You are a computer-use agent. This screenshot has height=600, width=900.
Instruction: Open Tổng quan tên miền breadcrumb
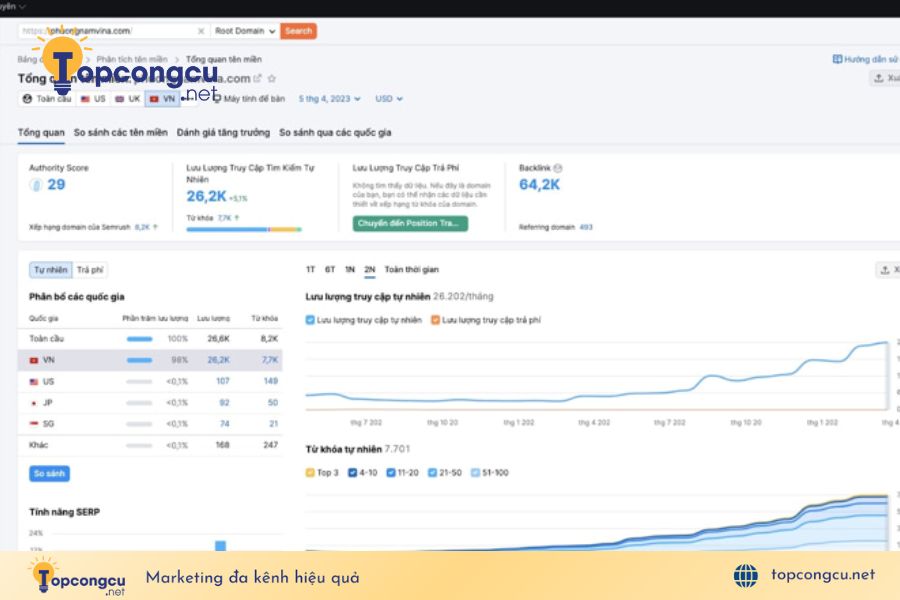click(223, 59)
